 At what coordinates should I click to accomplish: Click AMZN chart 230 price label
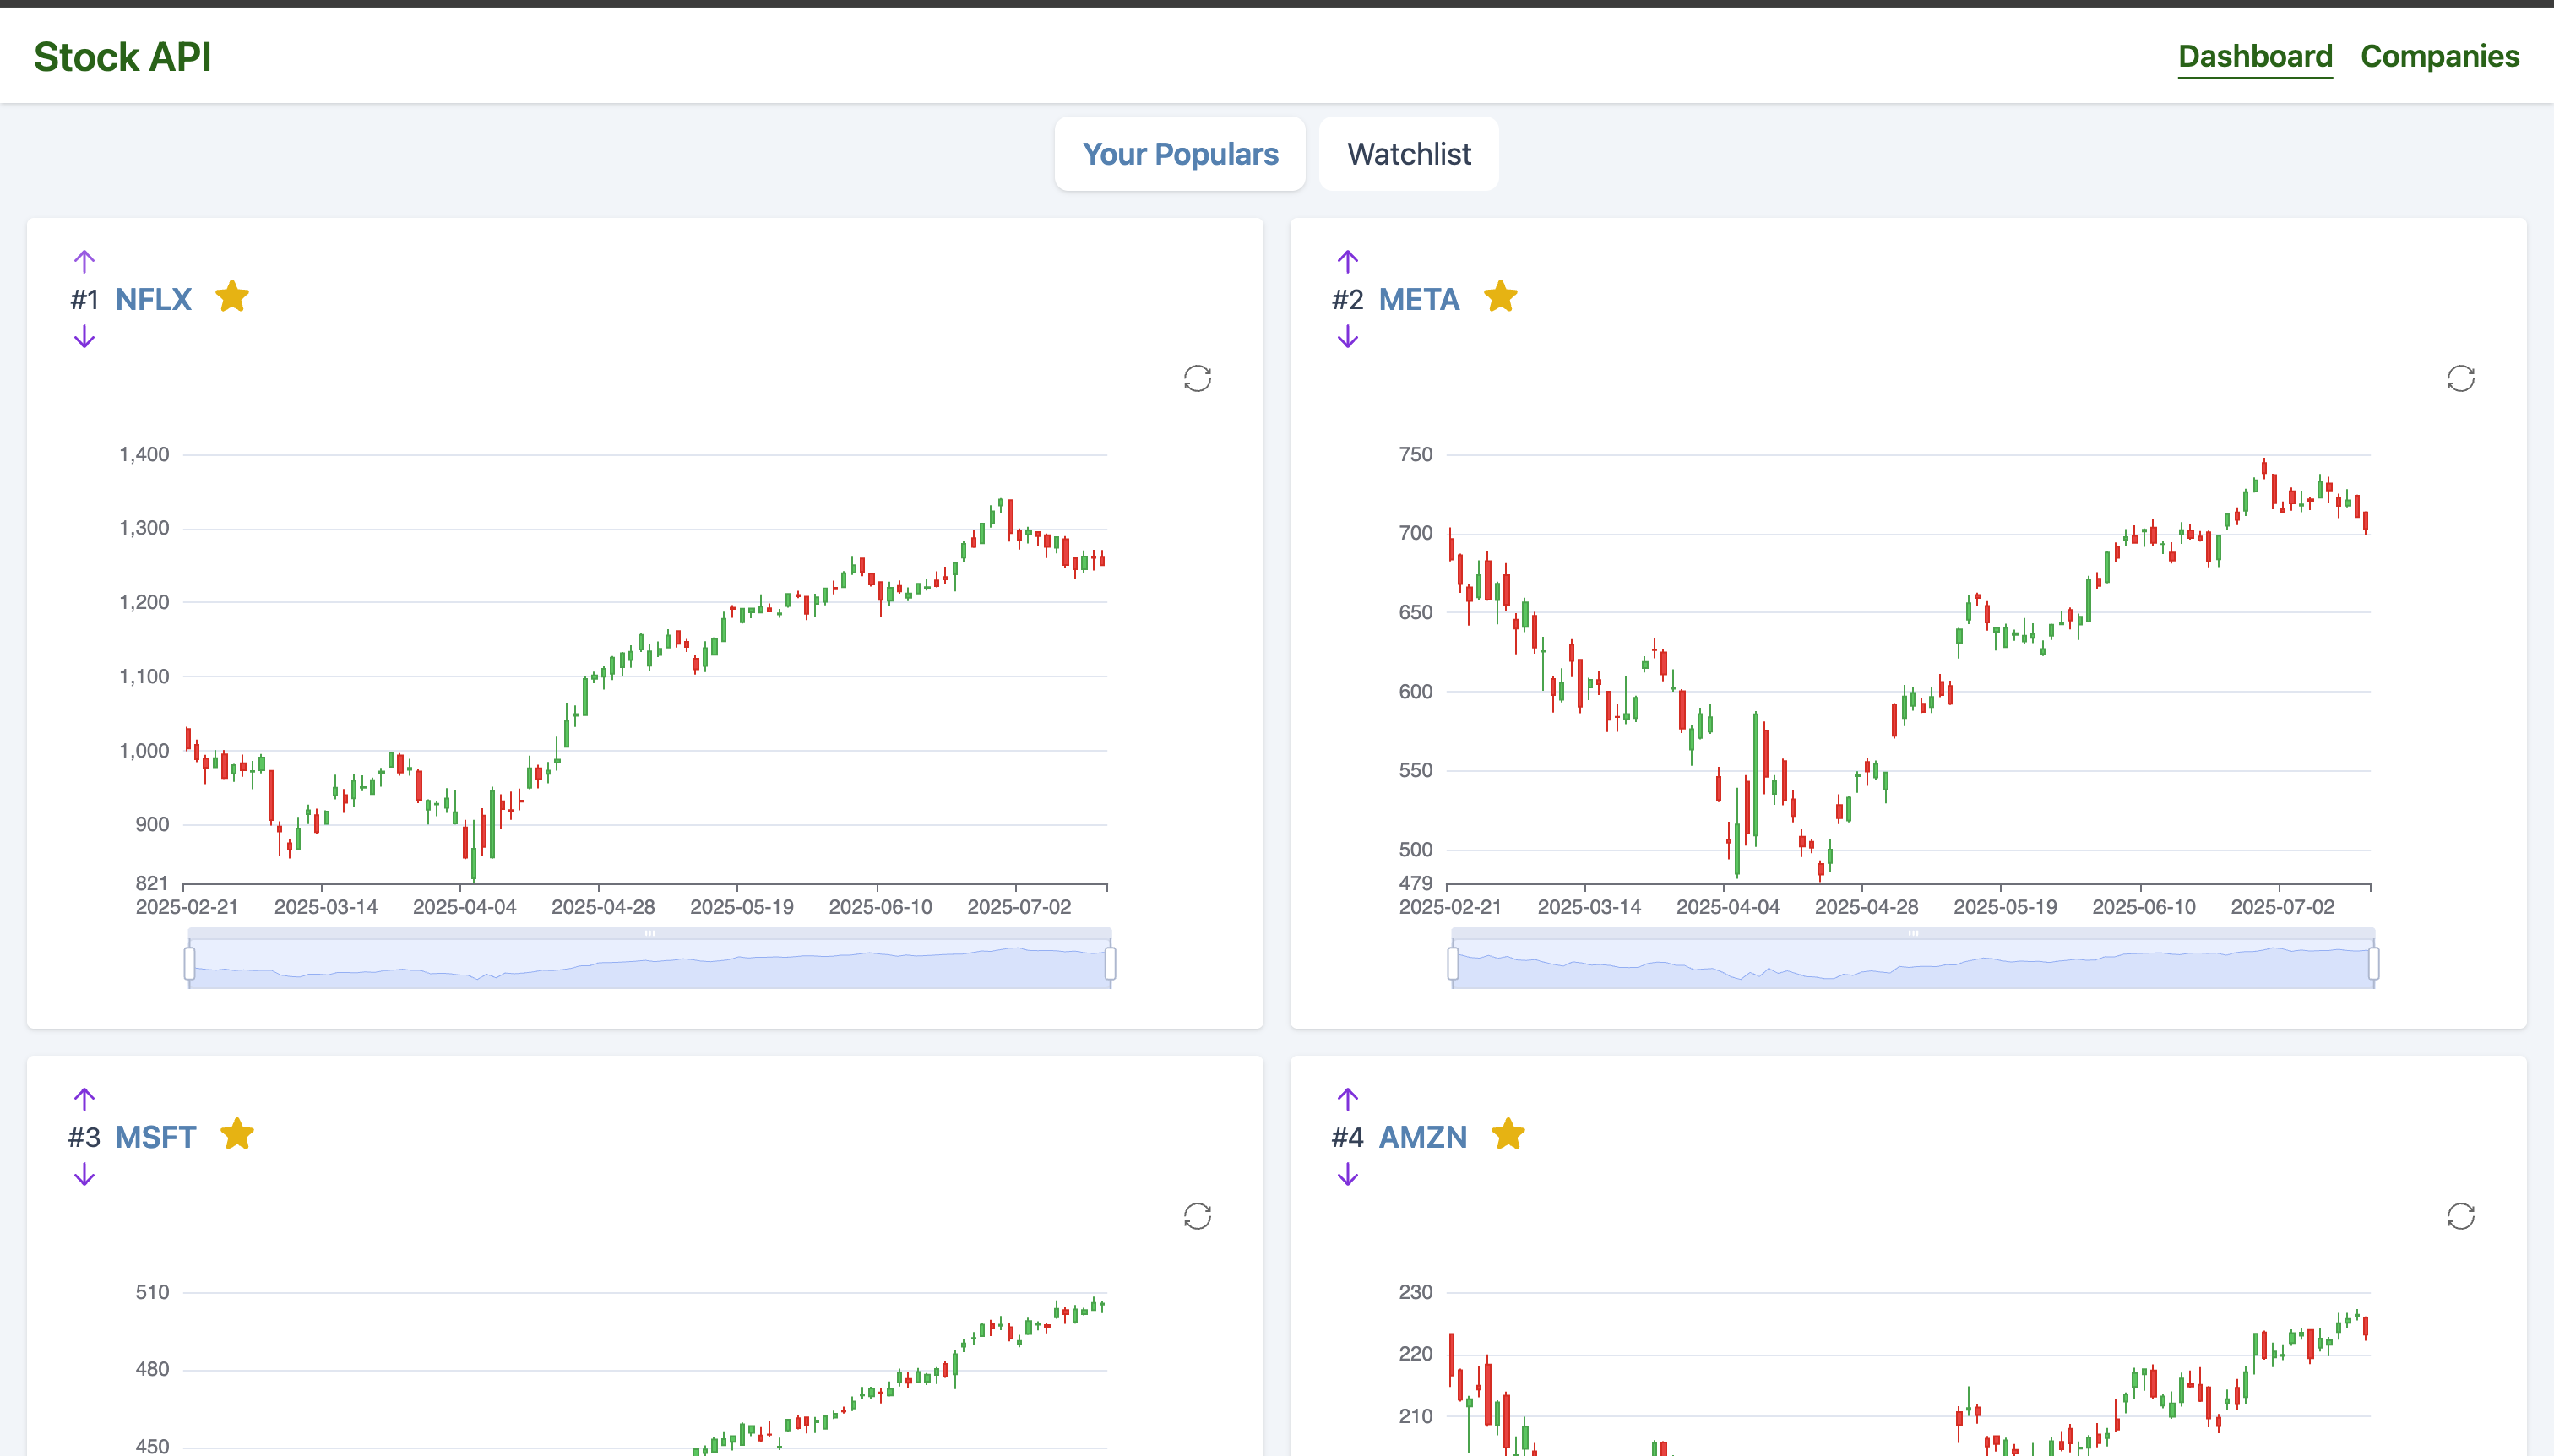1415,1292
